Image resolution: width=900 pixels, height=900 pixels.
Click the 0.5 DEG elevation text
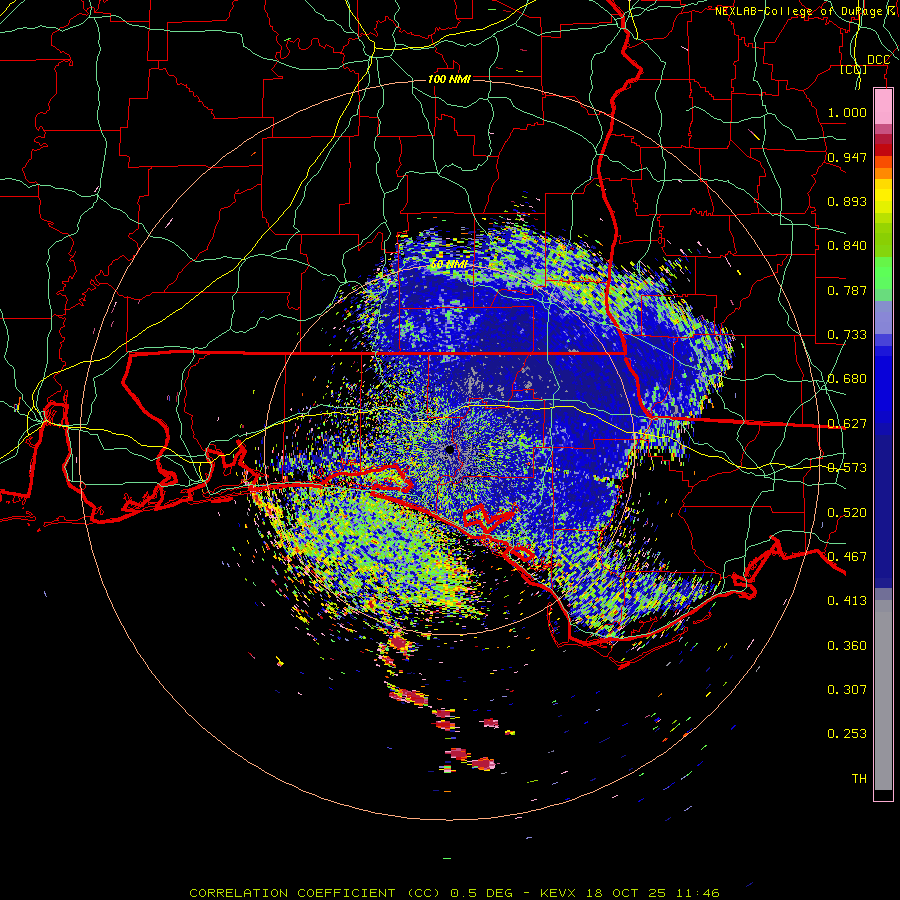click(x=481, y=893)
